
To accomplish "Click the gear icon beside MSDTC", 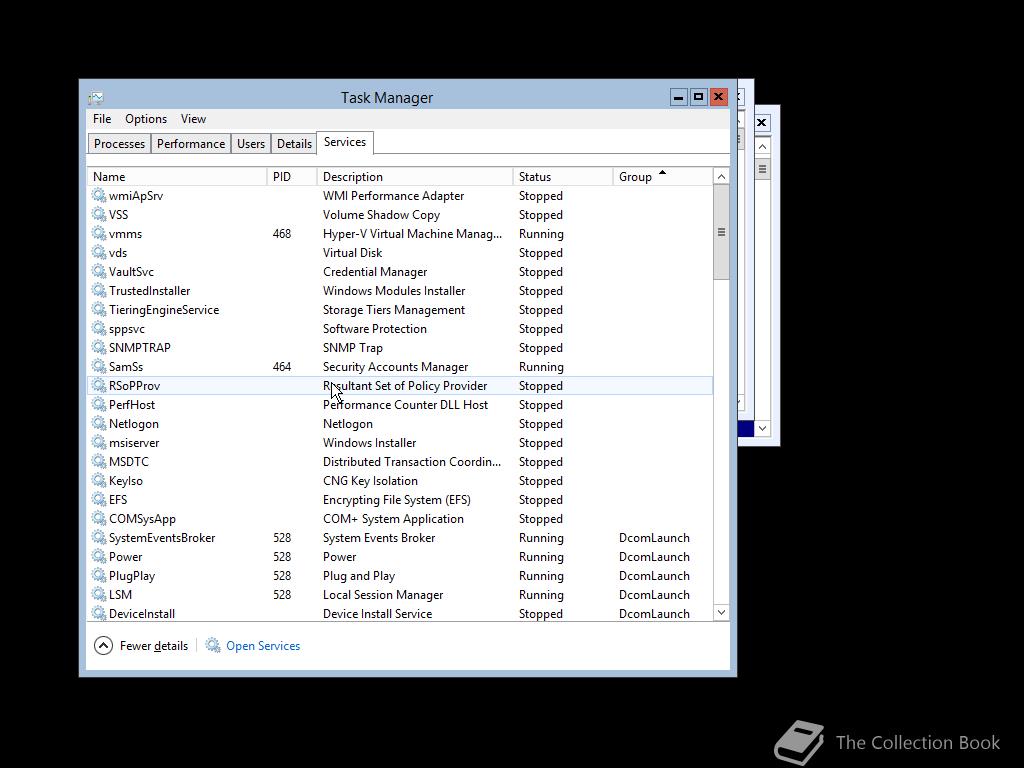I will click(x=99, y=461).
